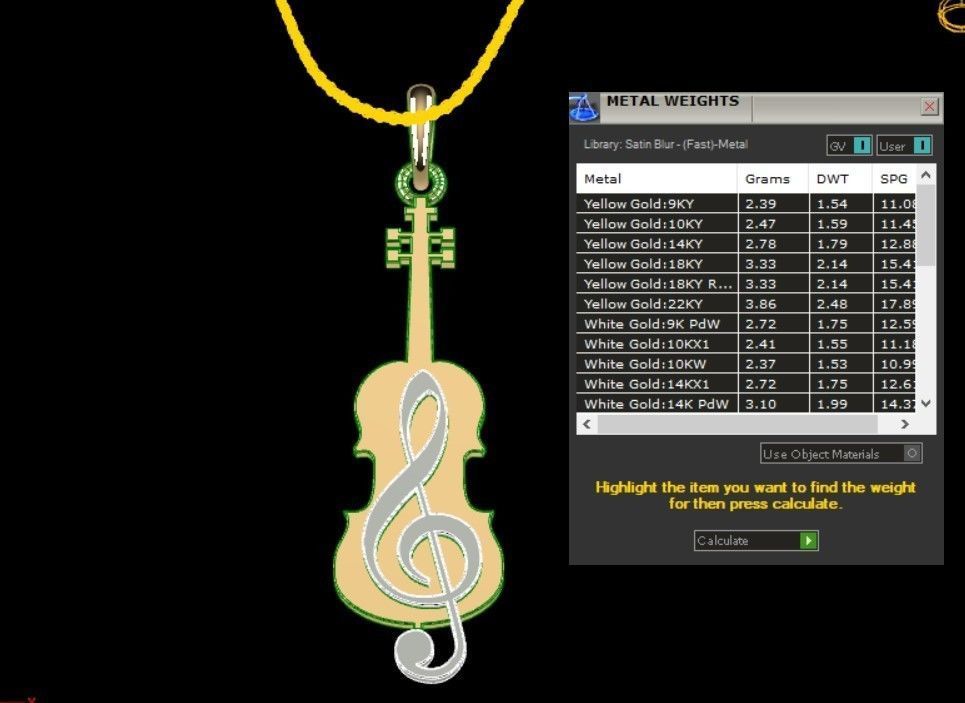
Task: Select the White Gold:14KX1 row
Action: click(746, 384)
